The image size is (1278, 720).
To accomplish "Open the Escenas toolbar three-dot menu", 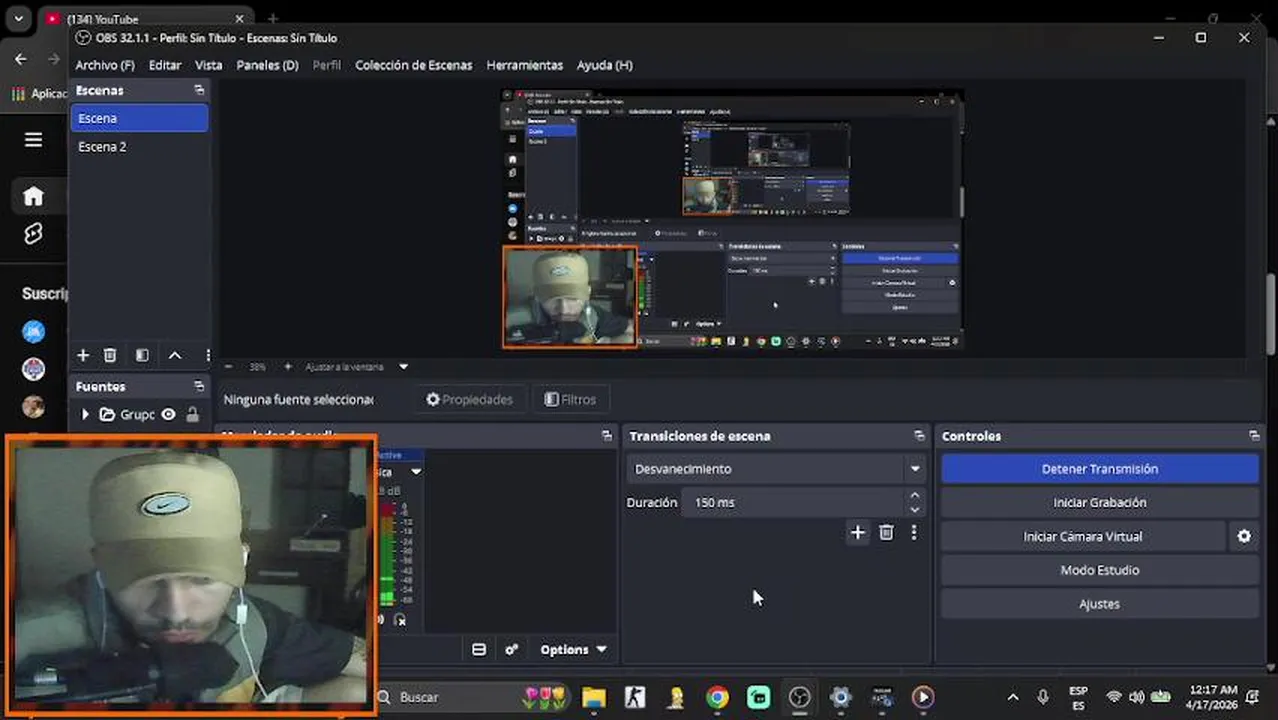I will 207,355.
